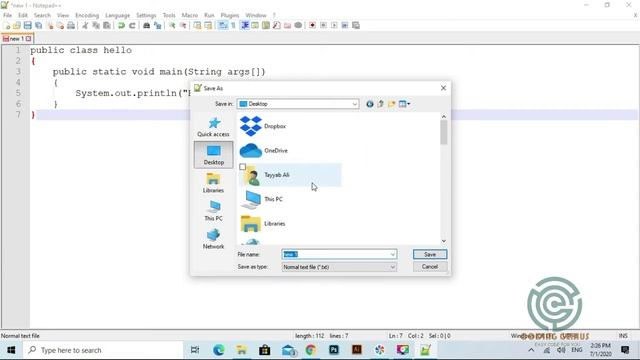This screenshot has height=360, width=640.
Task: Go up one level in Save As
Action: [x=380, y=104]
